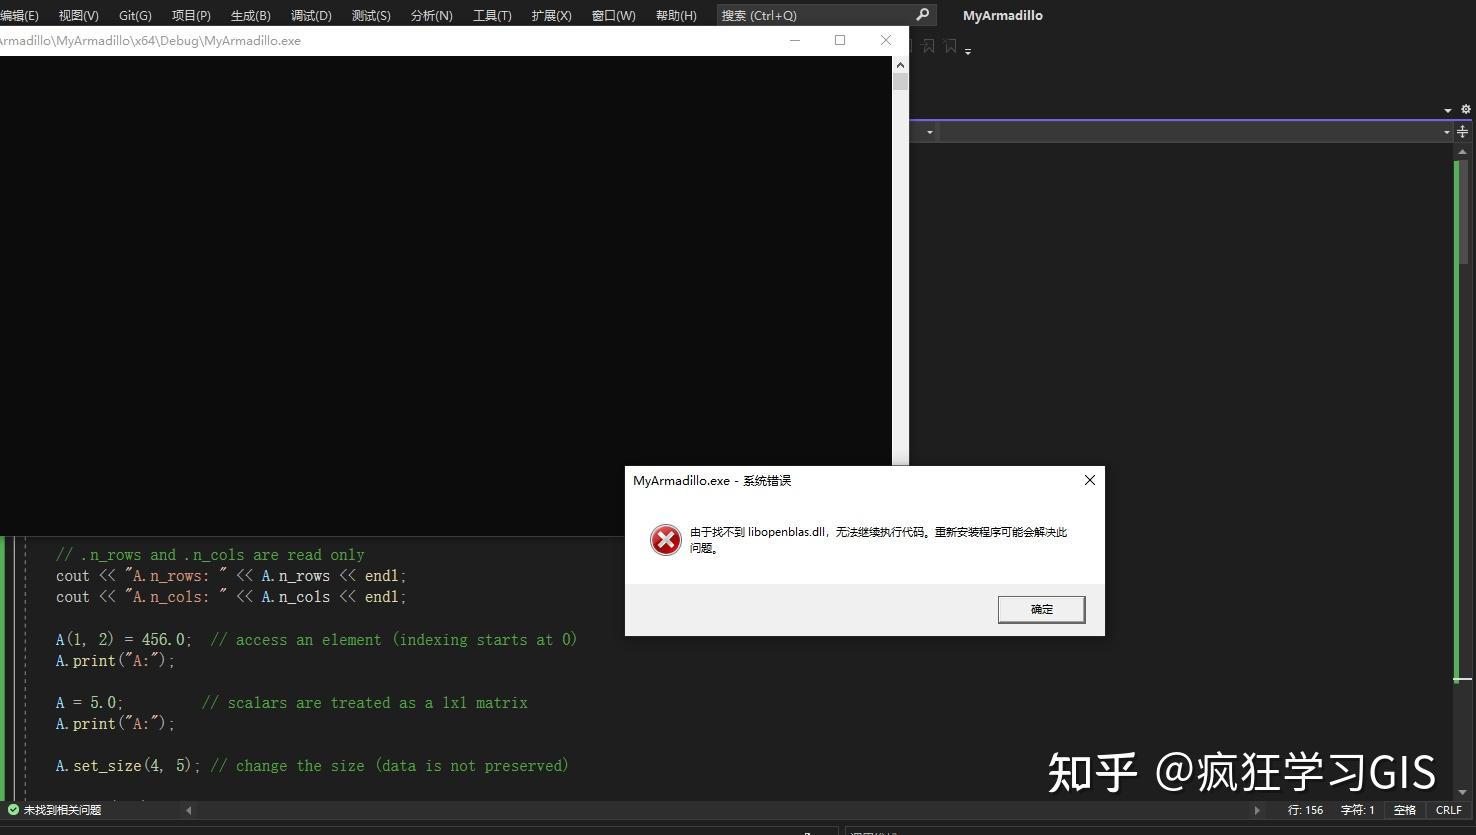Click the 空格 whitespace indicator
The height and width of the screenshot is (835, 1476).
click(x=1404, y=809)
